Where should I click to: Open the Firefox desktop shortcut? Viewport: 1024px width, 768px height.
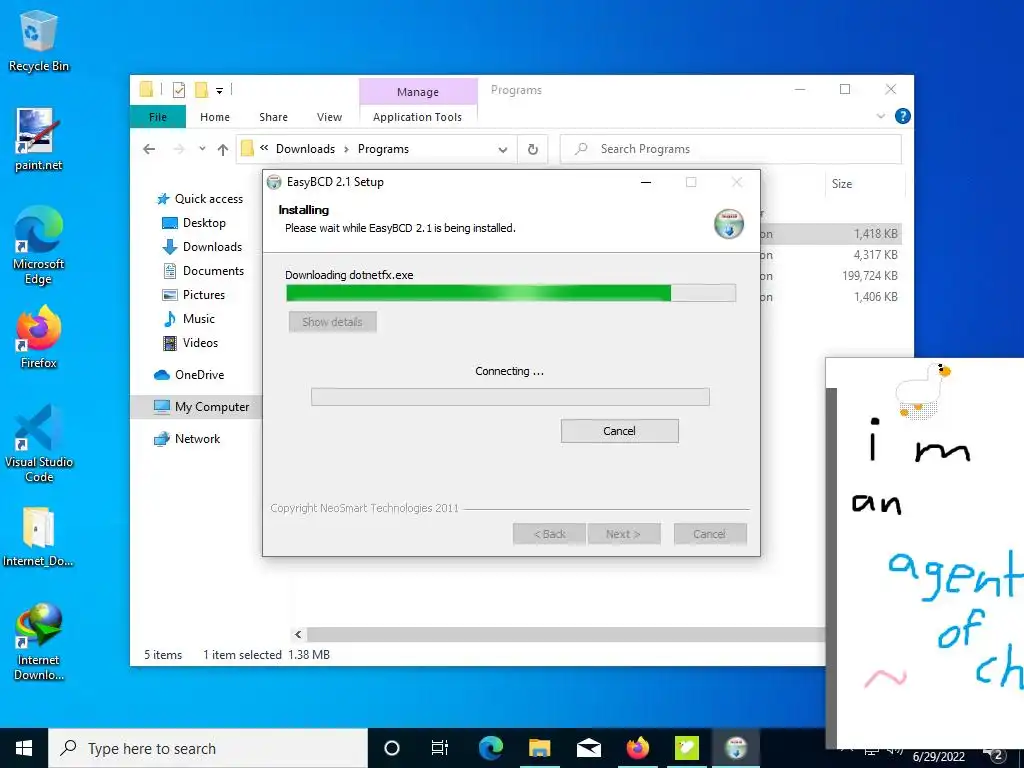click(x=38, y=338)
